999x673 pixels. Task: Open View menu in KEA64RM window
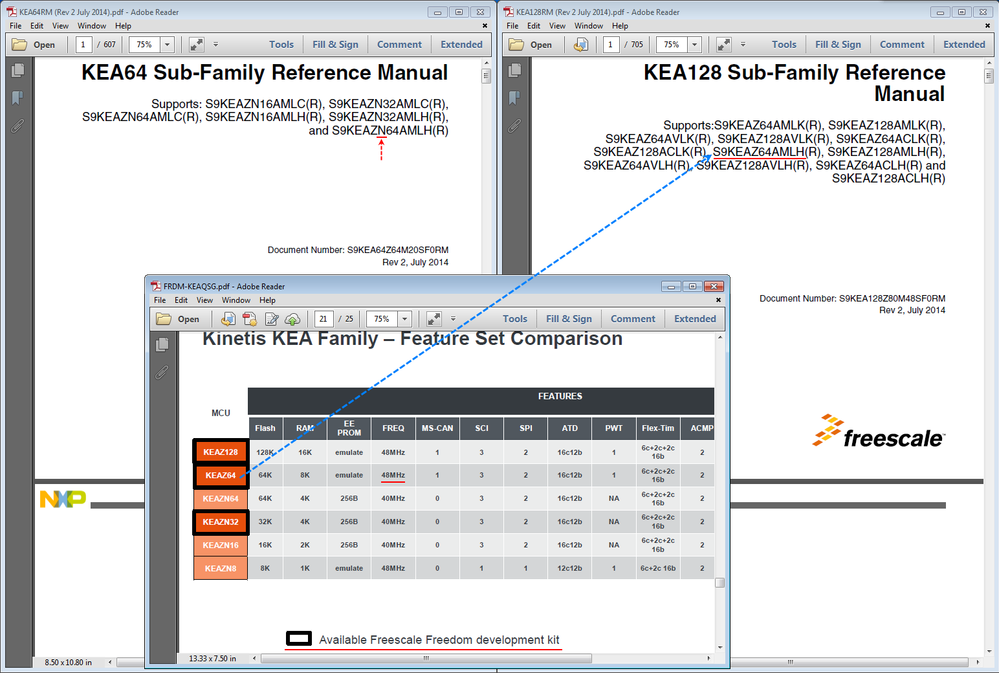[x=61, y=26]
